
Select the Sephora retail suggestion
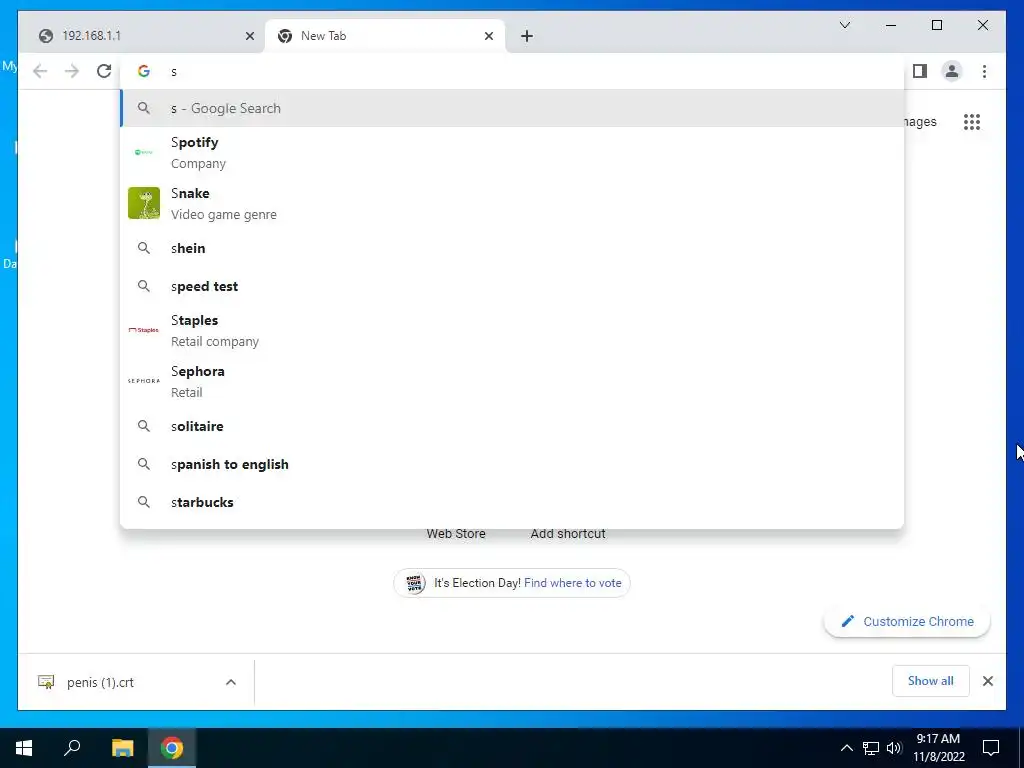512,381
